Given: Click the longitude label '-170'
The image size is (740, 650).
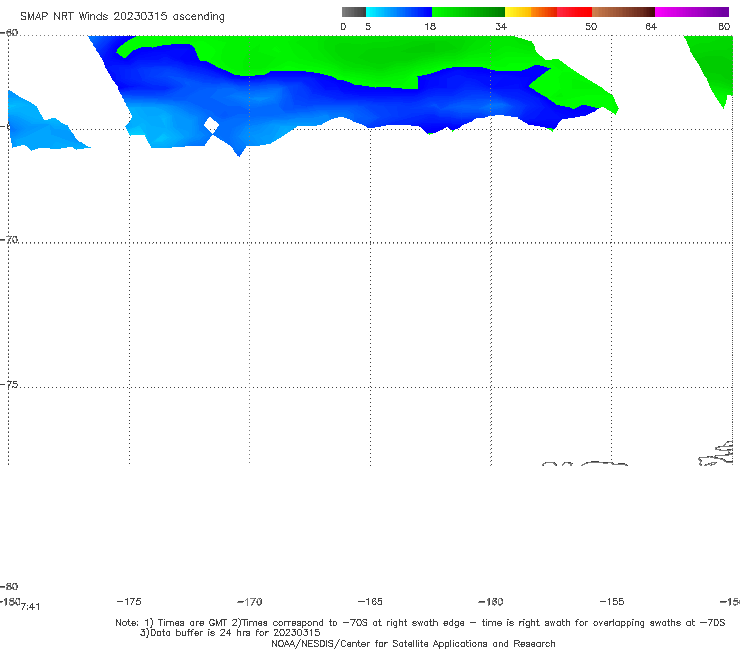Looking at the screenshot, I should (x=250, y=601).
